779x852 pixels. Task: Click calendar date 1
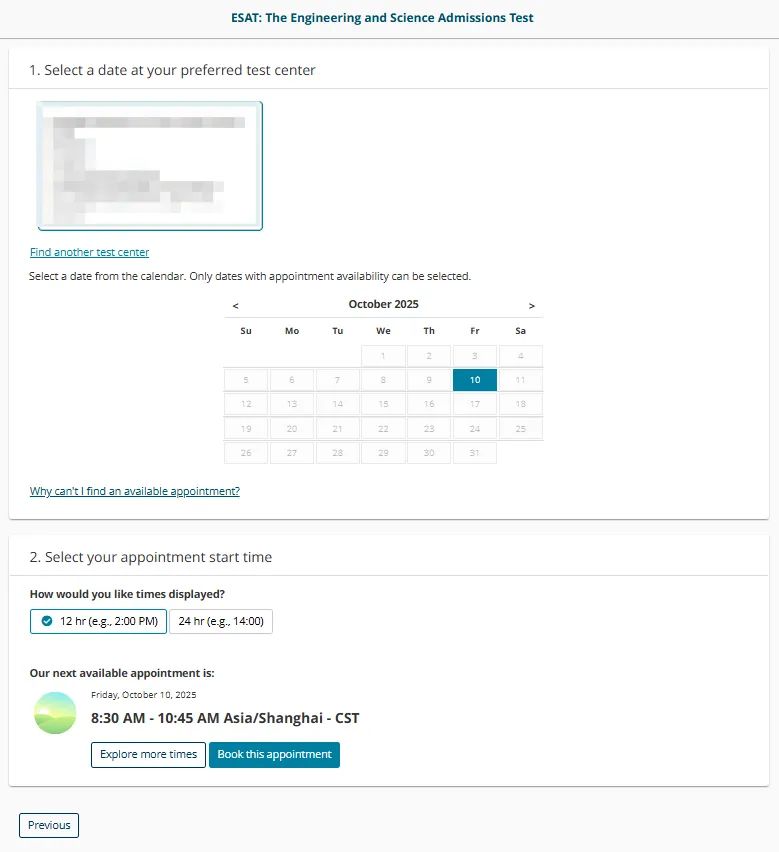tap(383, 356)
